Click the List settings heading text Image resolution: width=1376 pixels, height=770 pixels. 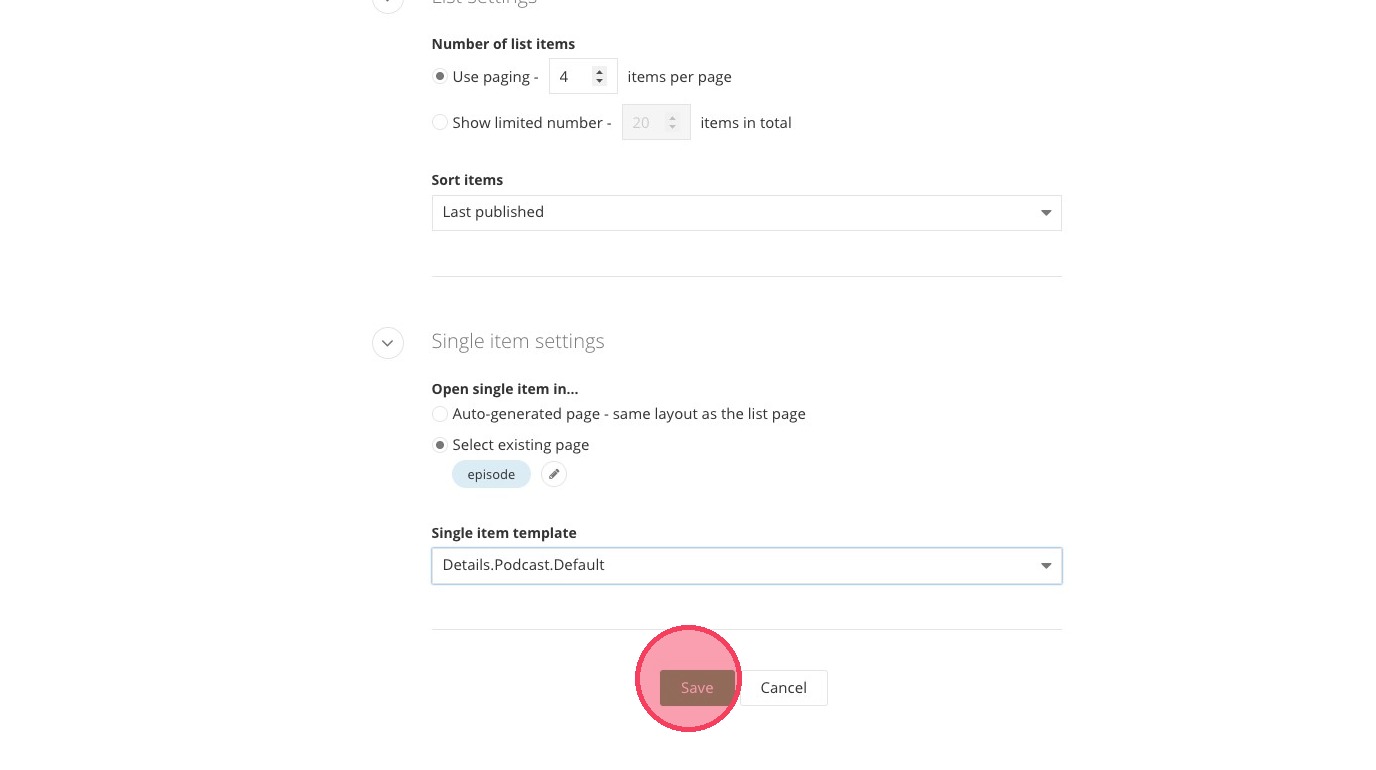click(x=484, y=3)
